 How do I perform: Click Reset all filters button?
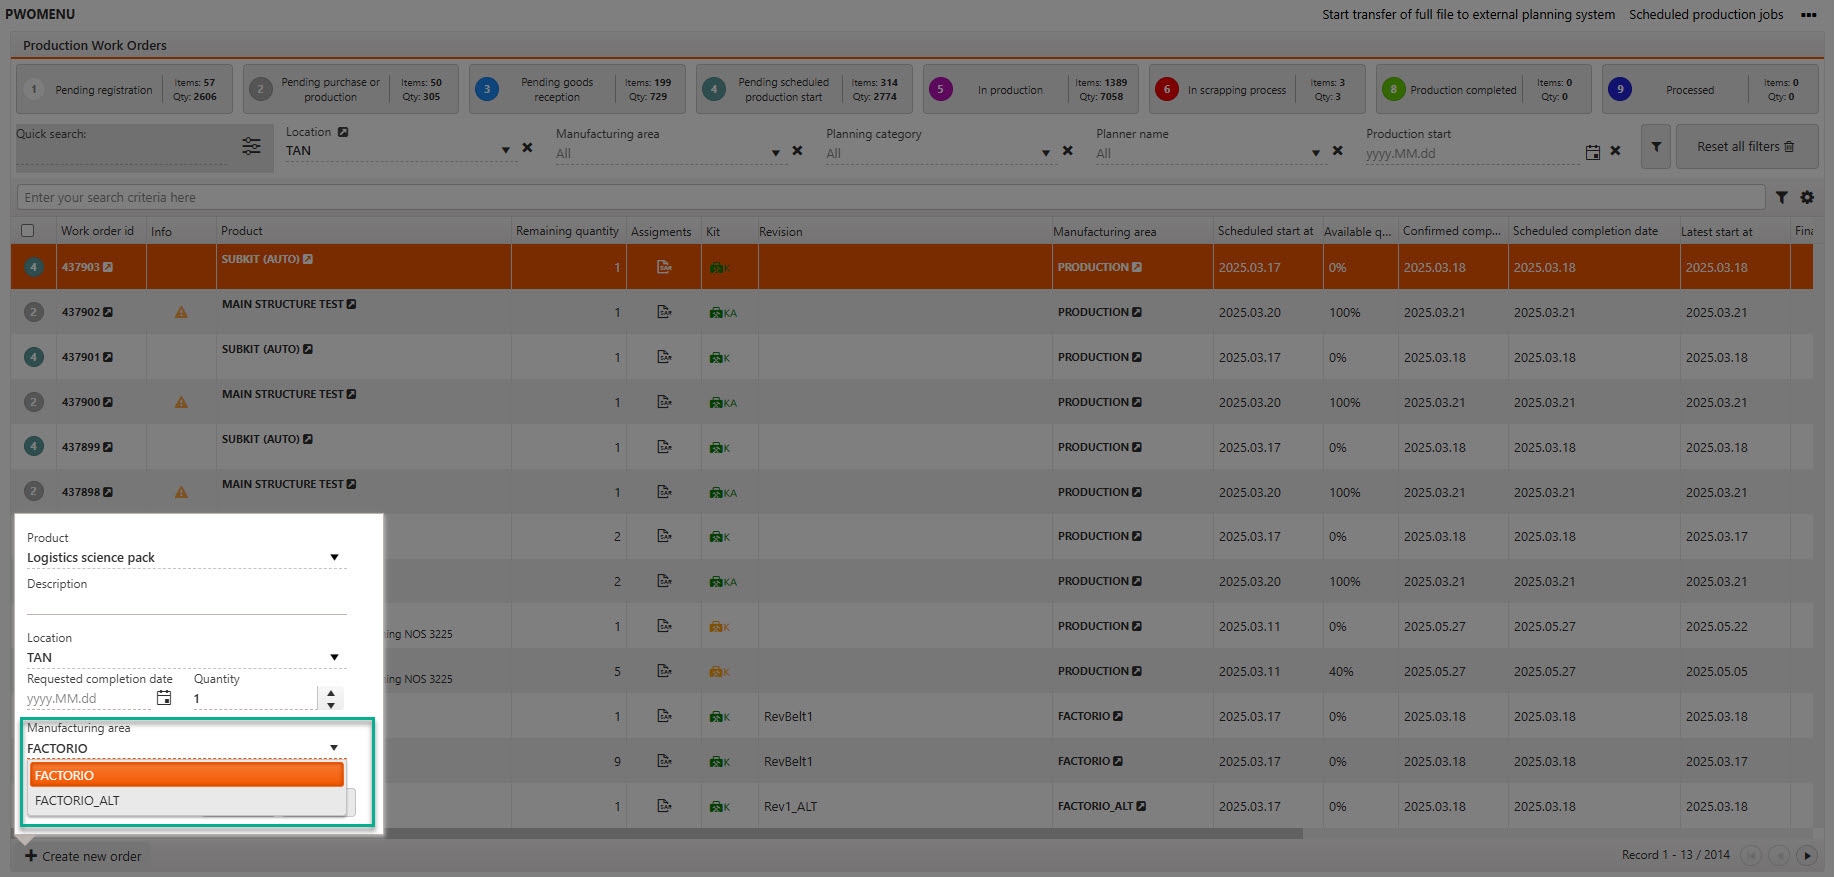coord(1745,147)
